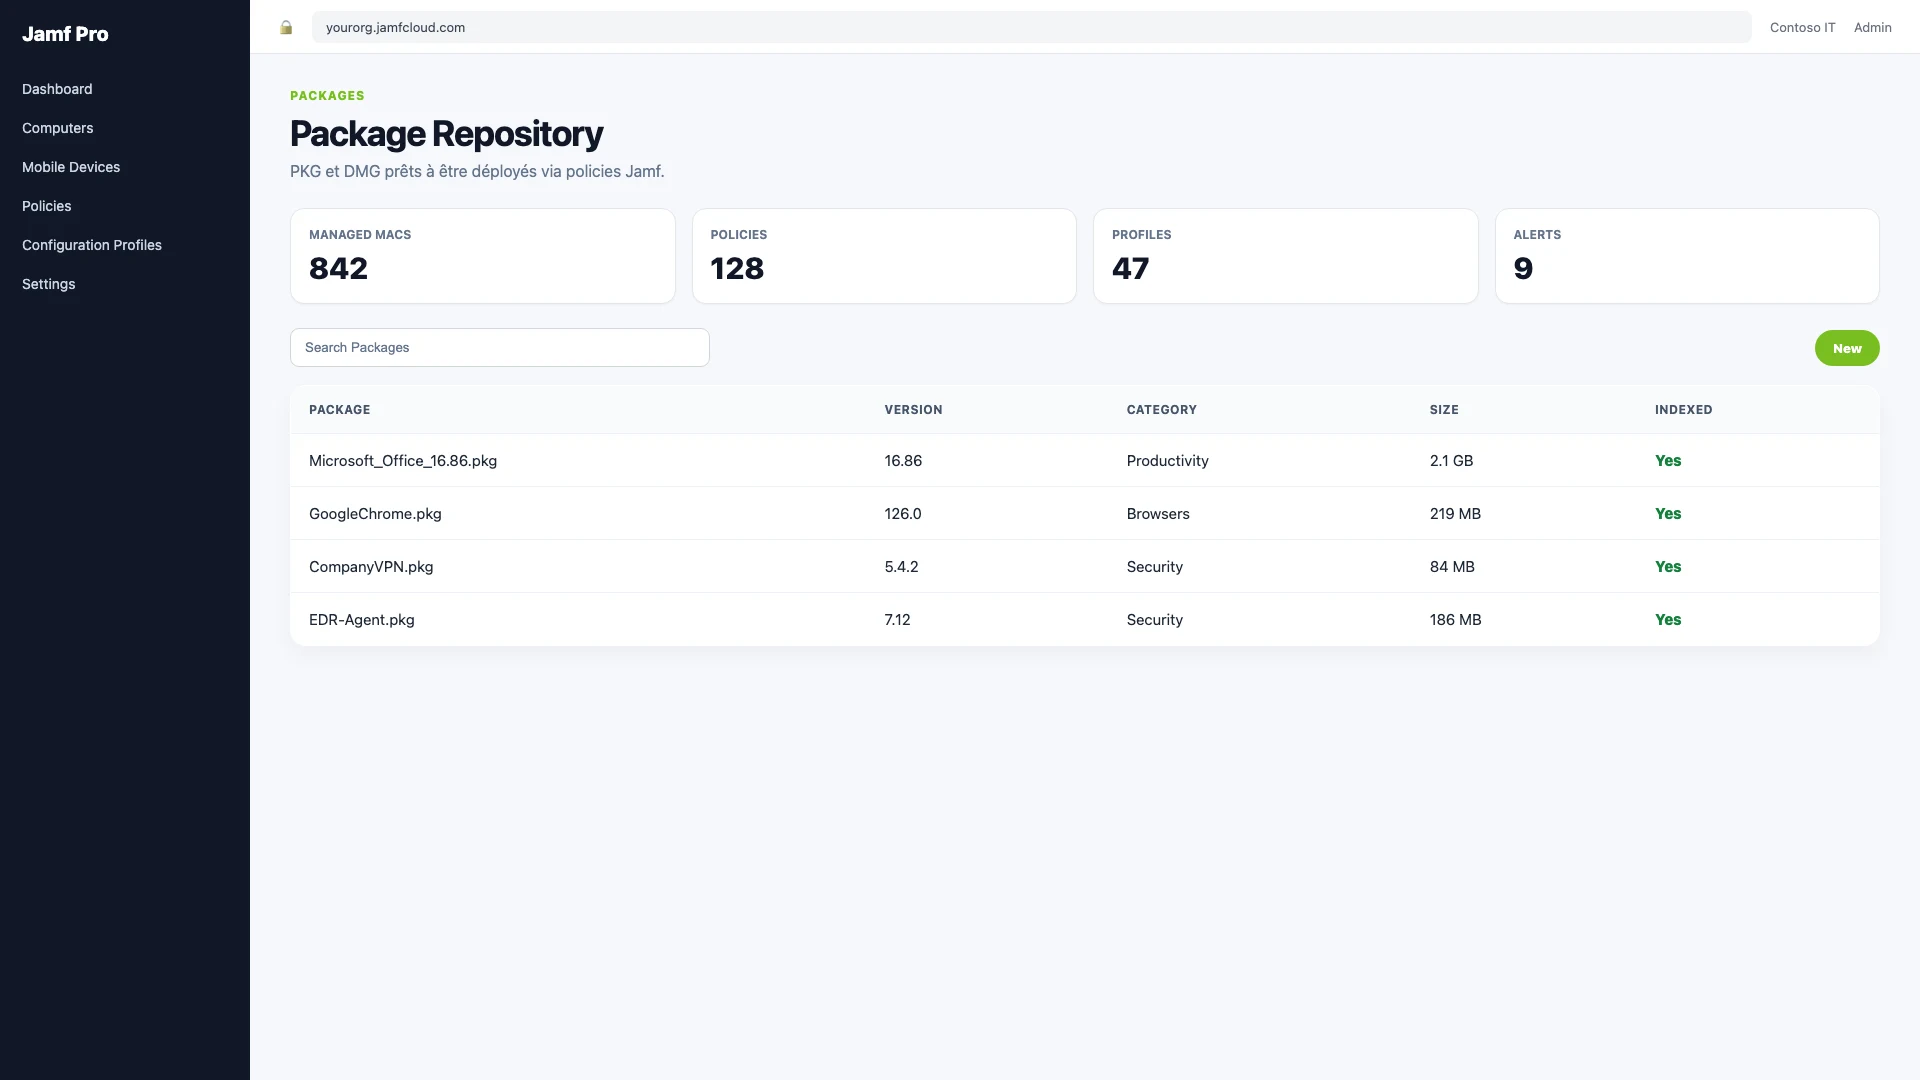Image resolution: width=1920 pixels, height=1080 pixels.
Task: Focus the Search Packages field
Action: pos(500,348)
